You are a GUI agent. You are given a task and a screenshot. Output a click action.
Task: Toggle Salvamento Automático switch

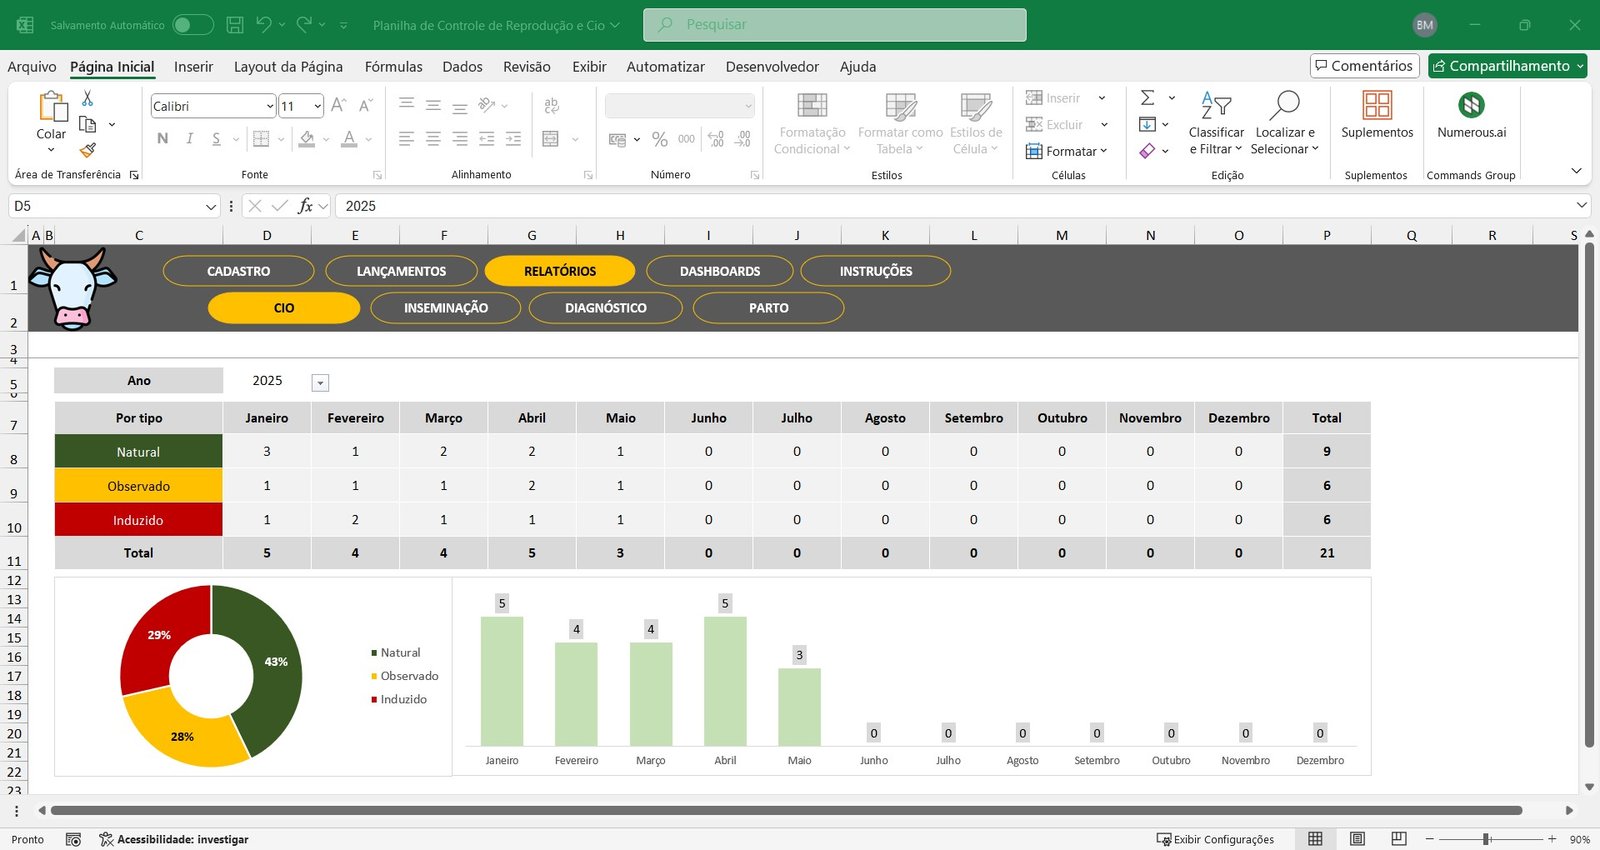[x=192, y=25]
